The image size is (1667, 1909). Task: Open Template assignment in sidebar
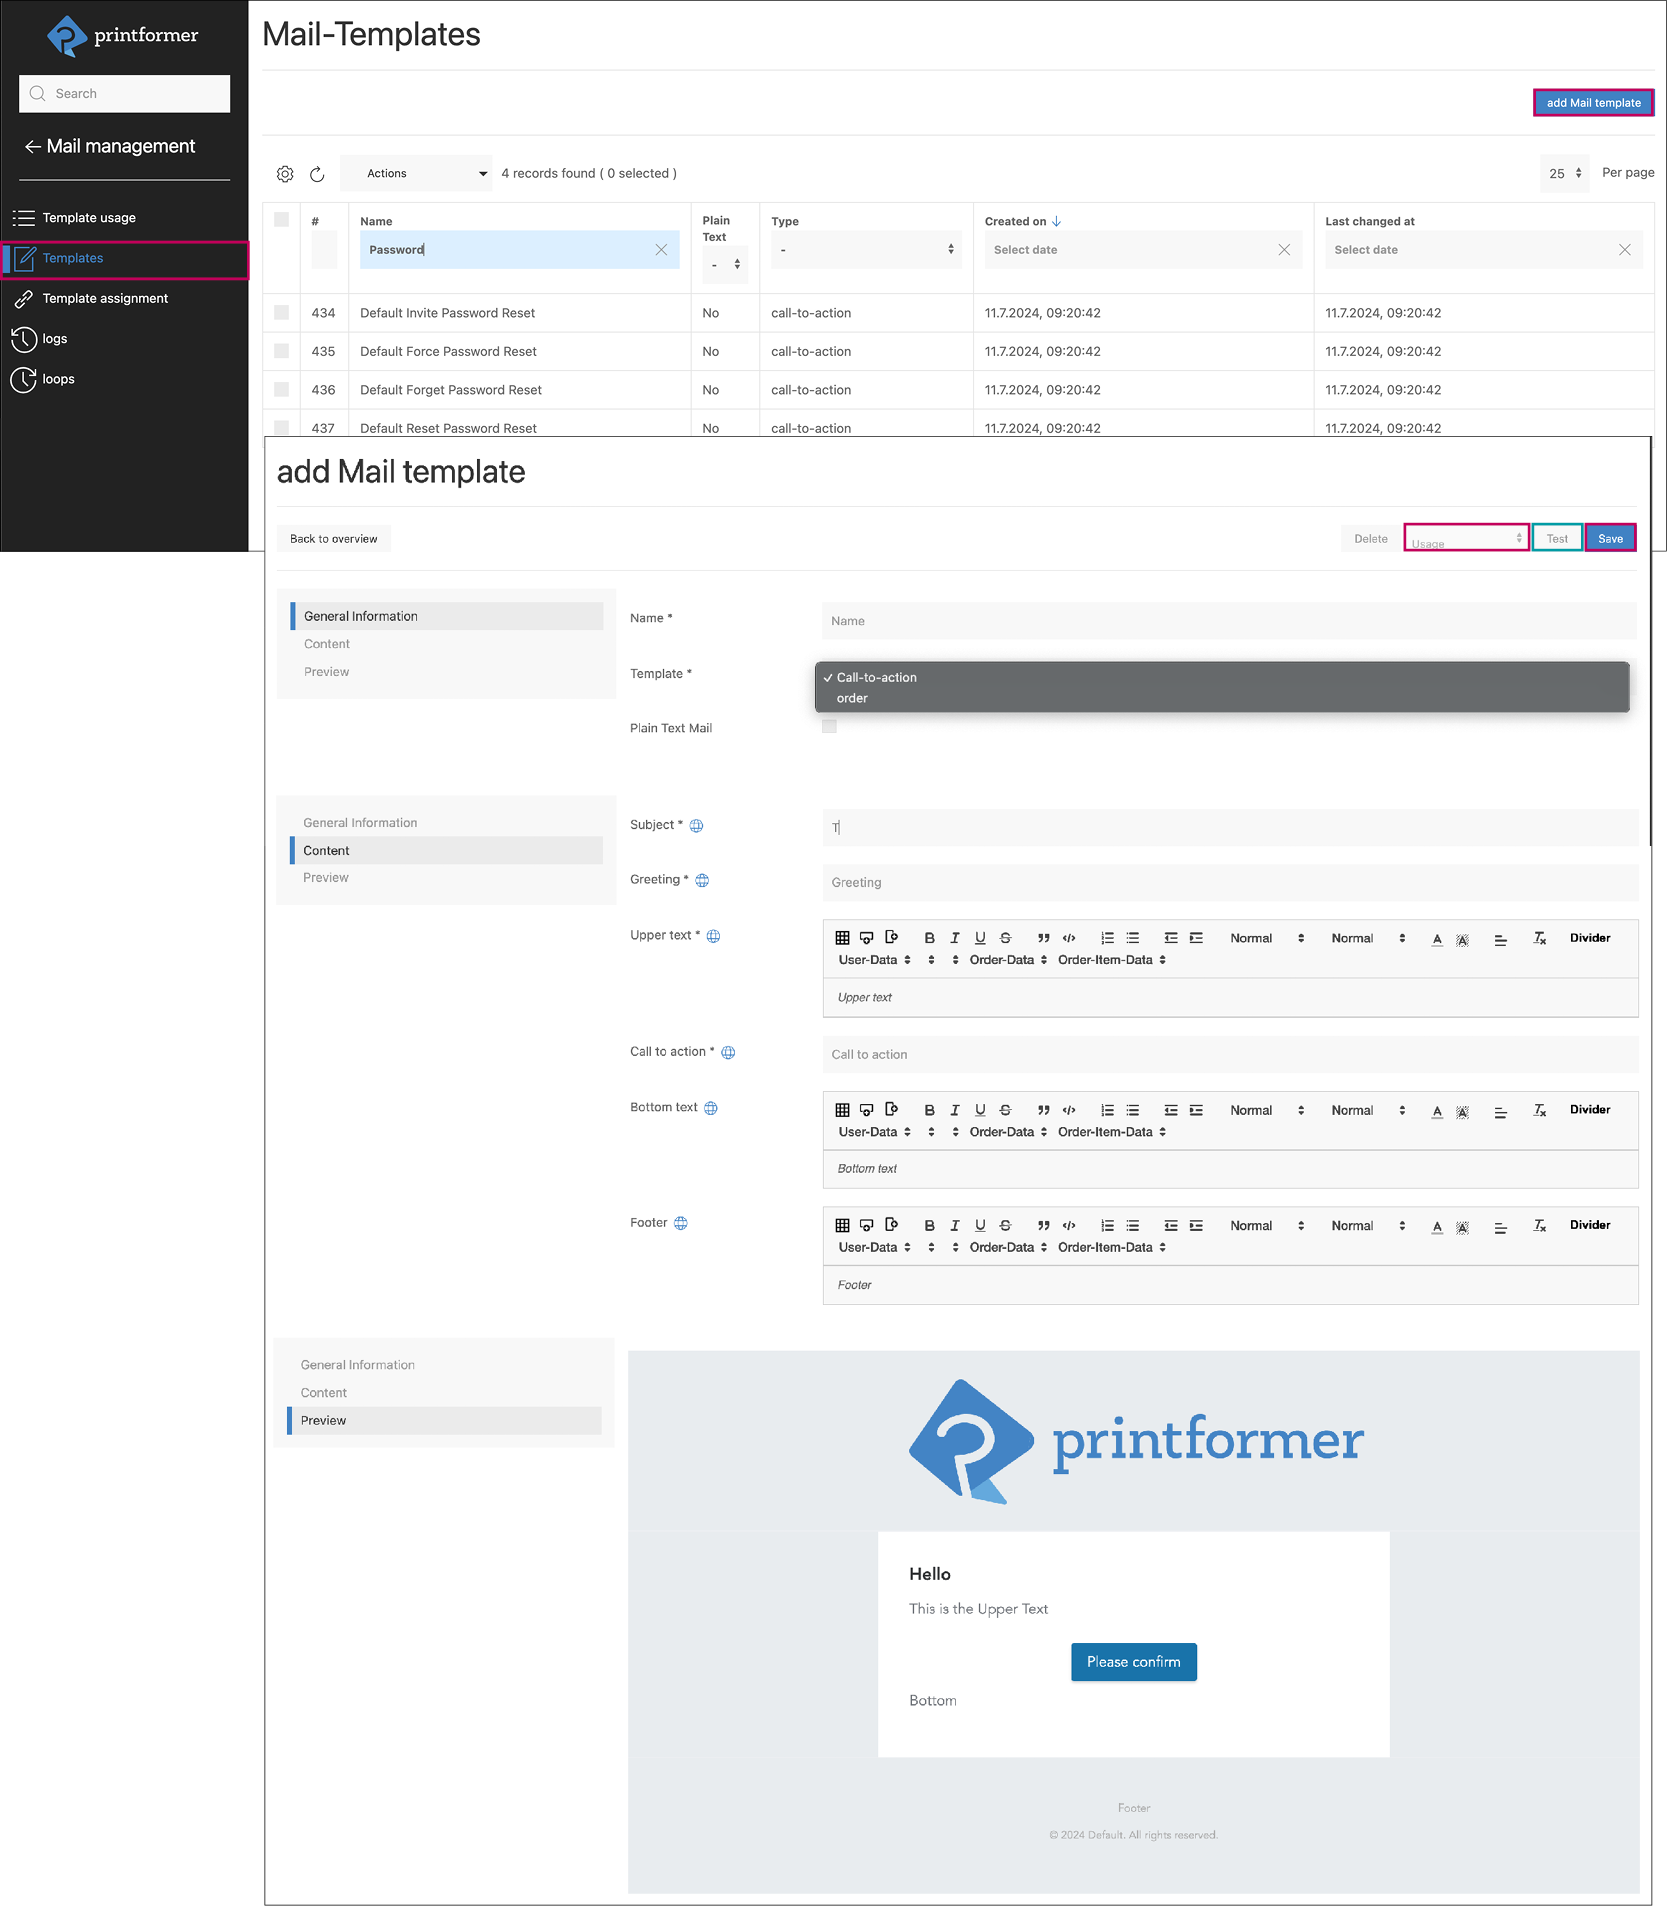(x=105, y=299)
